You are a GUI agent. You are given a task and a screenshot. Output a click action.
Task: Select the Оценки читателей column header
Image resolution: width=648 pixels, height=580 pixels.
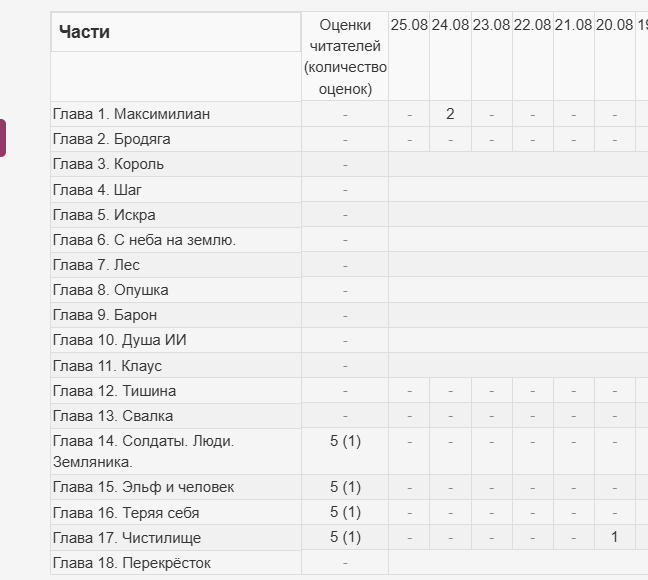(x=345, y=57)
